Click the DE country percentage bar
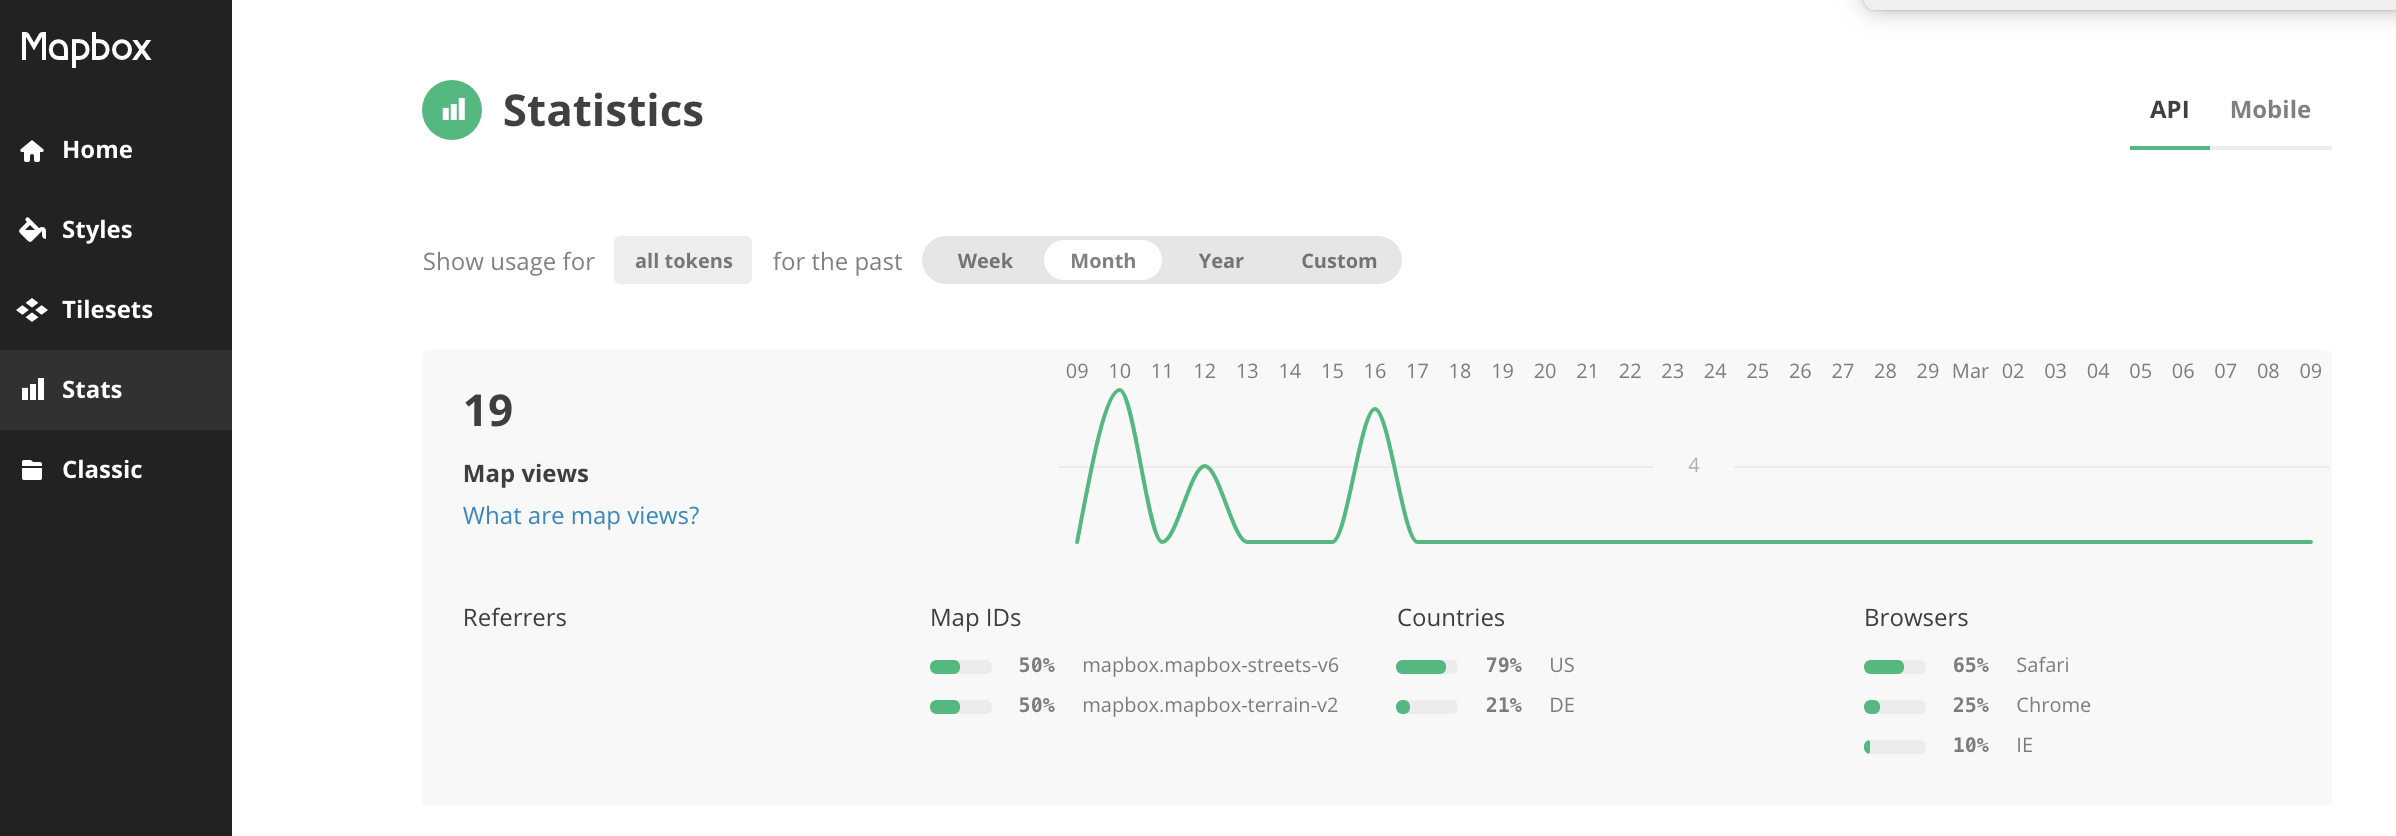 [x=1427, y=707]
